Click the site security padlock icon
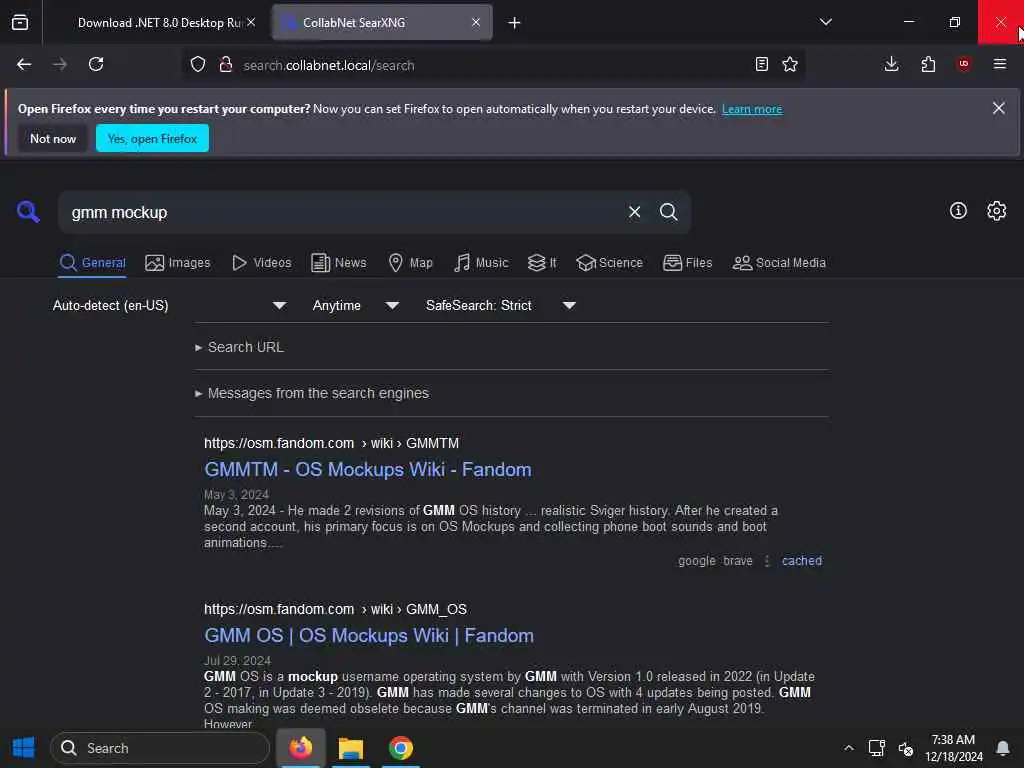This screenshot has width=1024, height=768. point(226,65)
